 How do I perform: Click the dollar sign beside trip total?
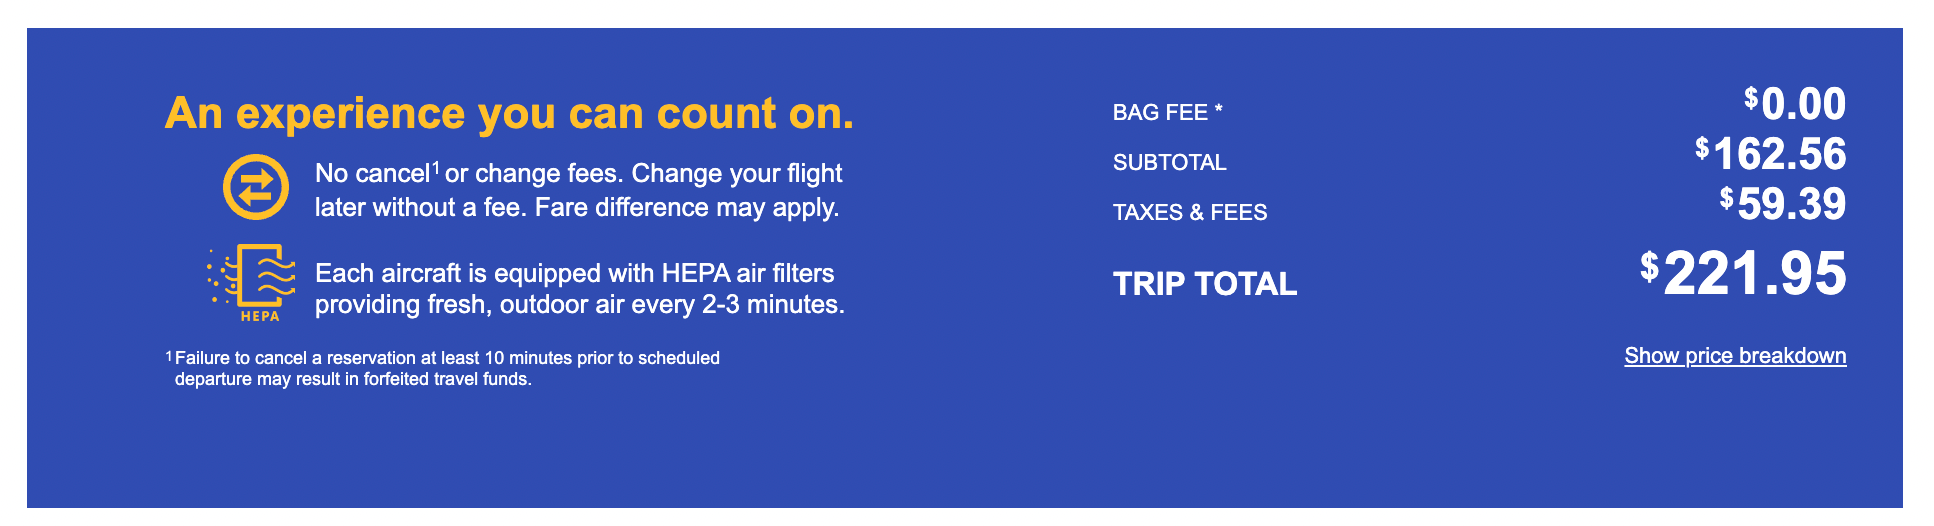1649,267
